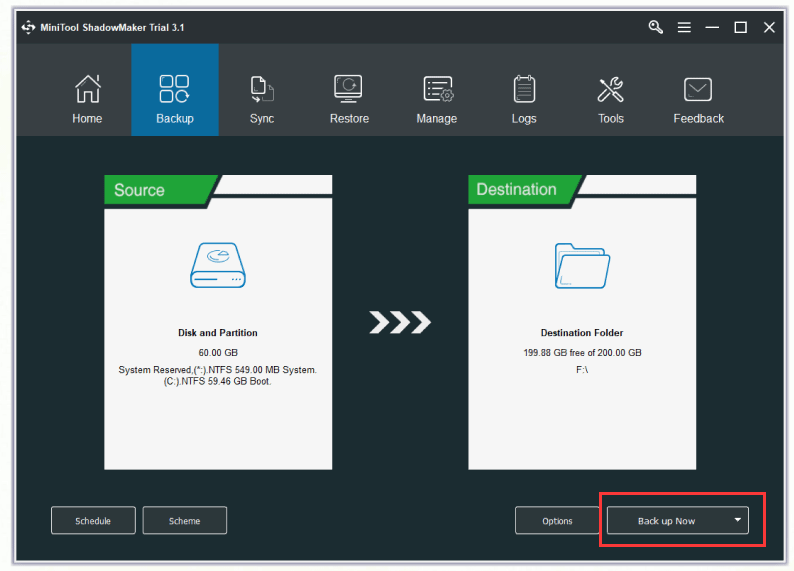Click the F:\ destination path

(582, 370)
